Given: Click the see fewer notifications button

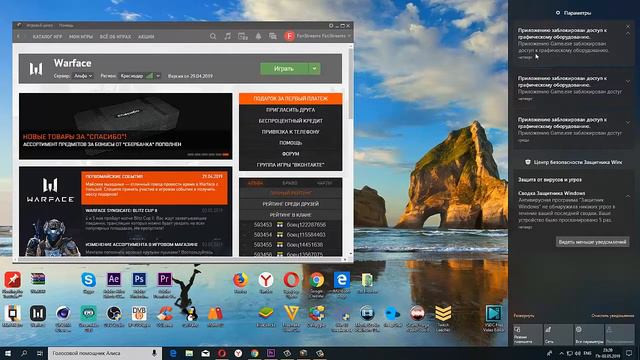Looking at the screenshot, I should coord(592,242).
